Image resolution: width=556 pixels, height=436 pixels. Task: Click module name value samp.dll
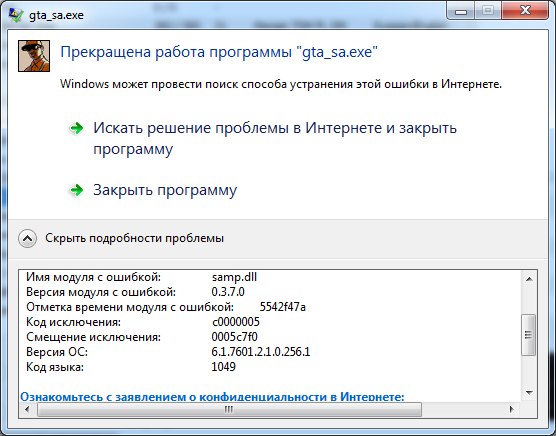pyautogui.click(x=234, y=277)
